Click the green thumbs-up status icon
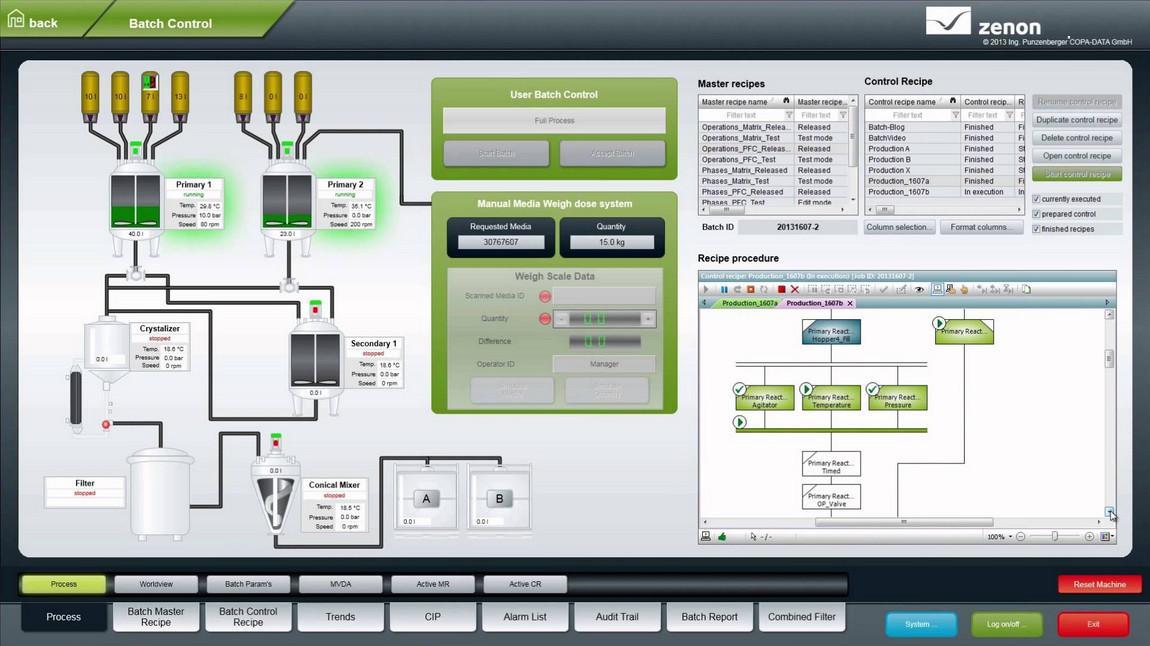 [x=721, y=535]
